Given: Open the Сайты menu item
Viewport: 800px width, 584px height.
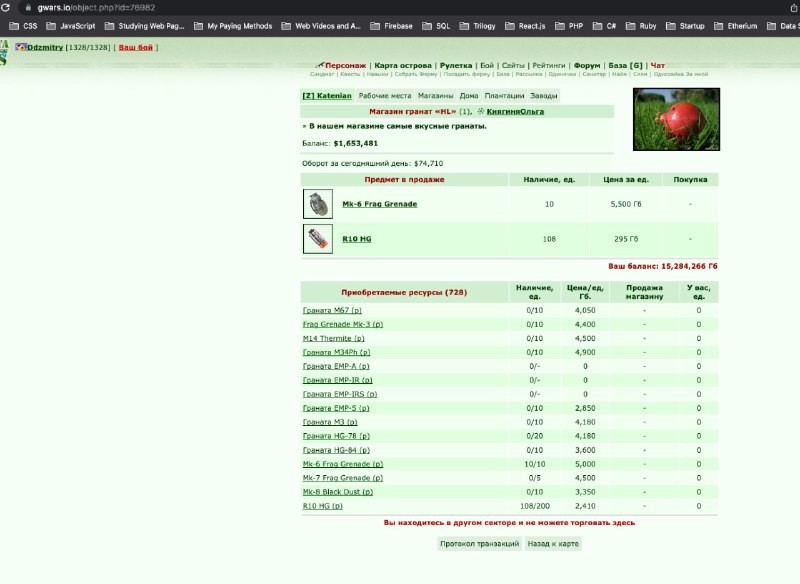Looking at the screenshot, I should point(513,65).
